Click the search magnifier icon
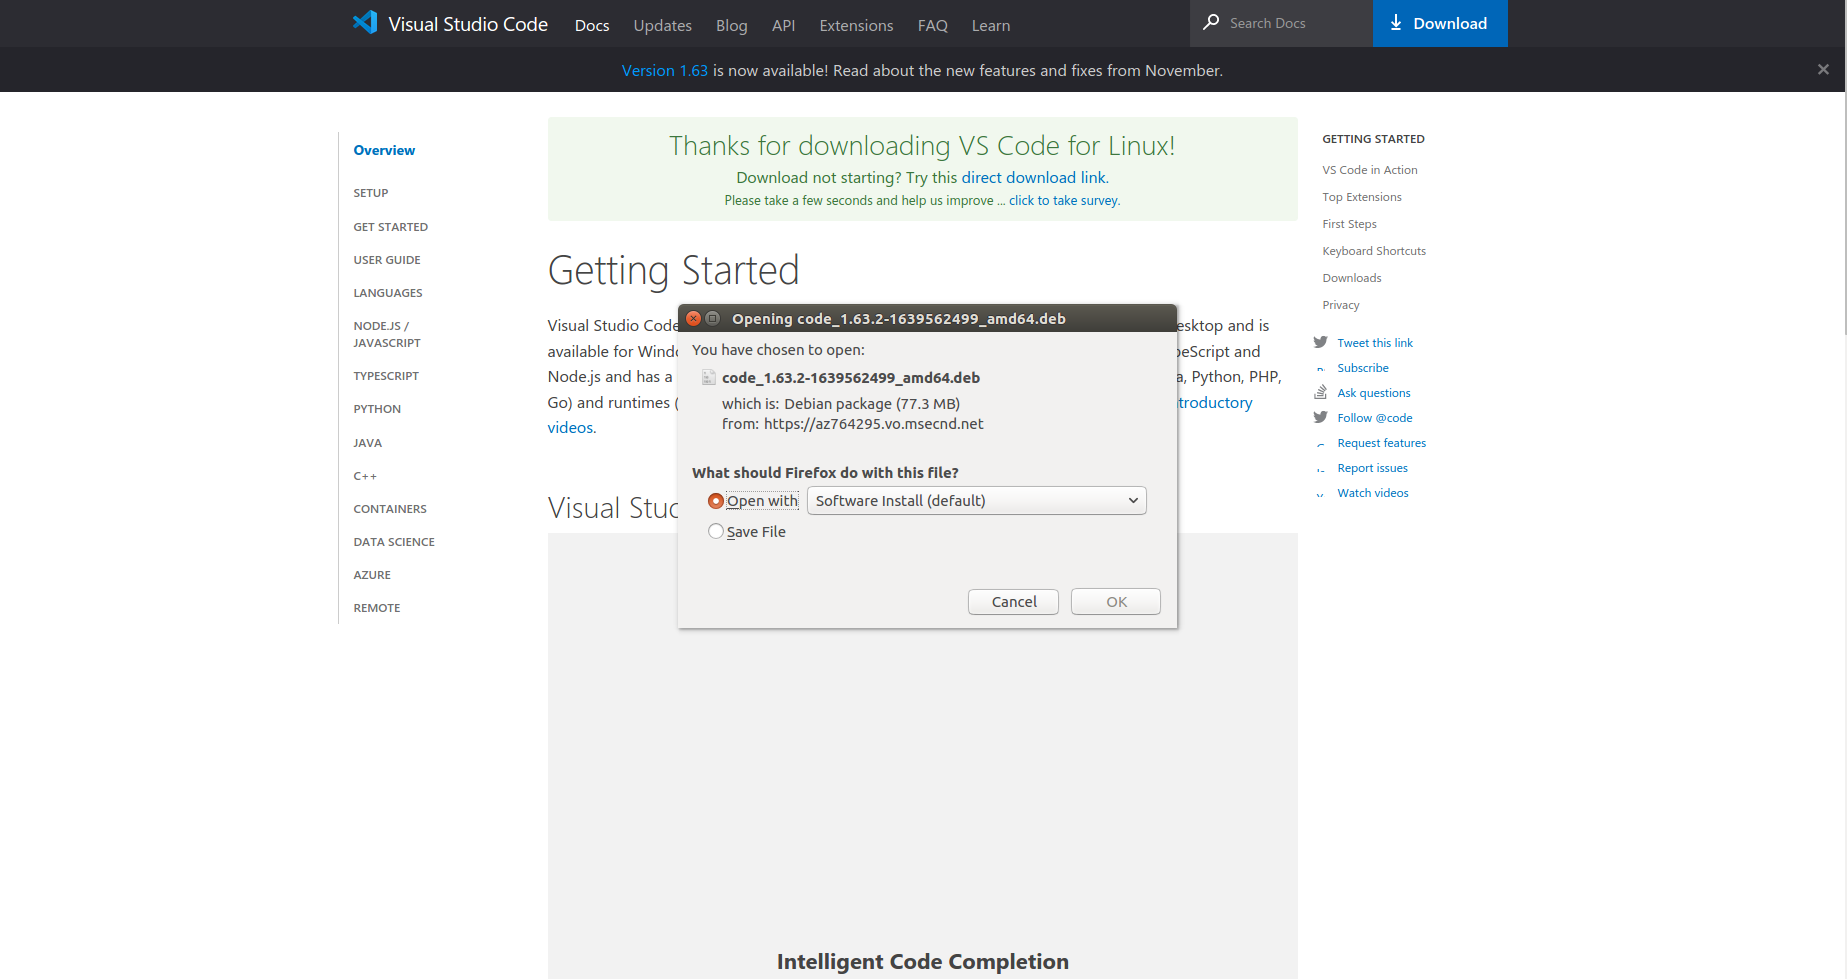The height and width of the screenshot is (979, 1847). pos(1211,22)
